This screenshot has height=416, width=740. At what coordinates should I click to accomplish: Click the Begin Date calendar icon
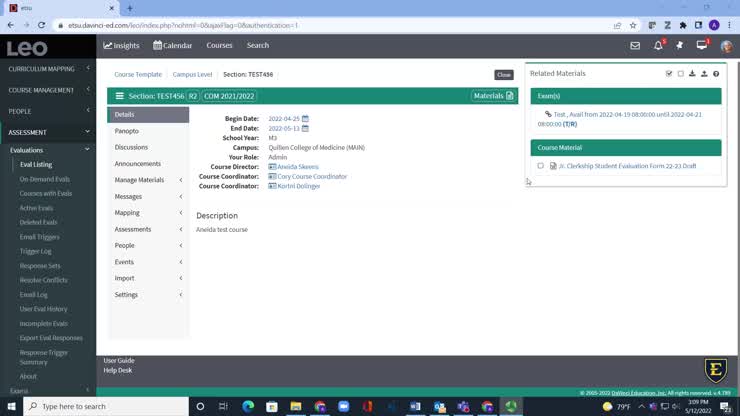[x=305, y=119]
